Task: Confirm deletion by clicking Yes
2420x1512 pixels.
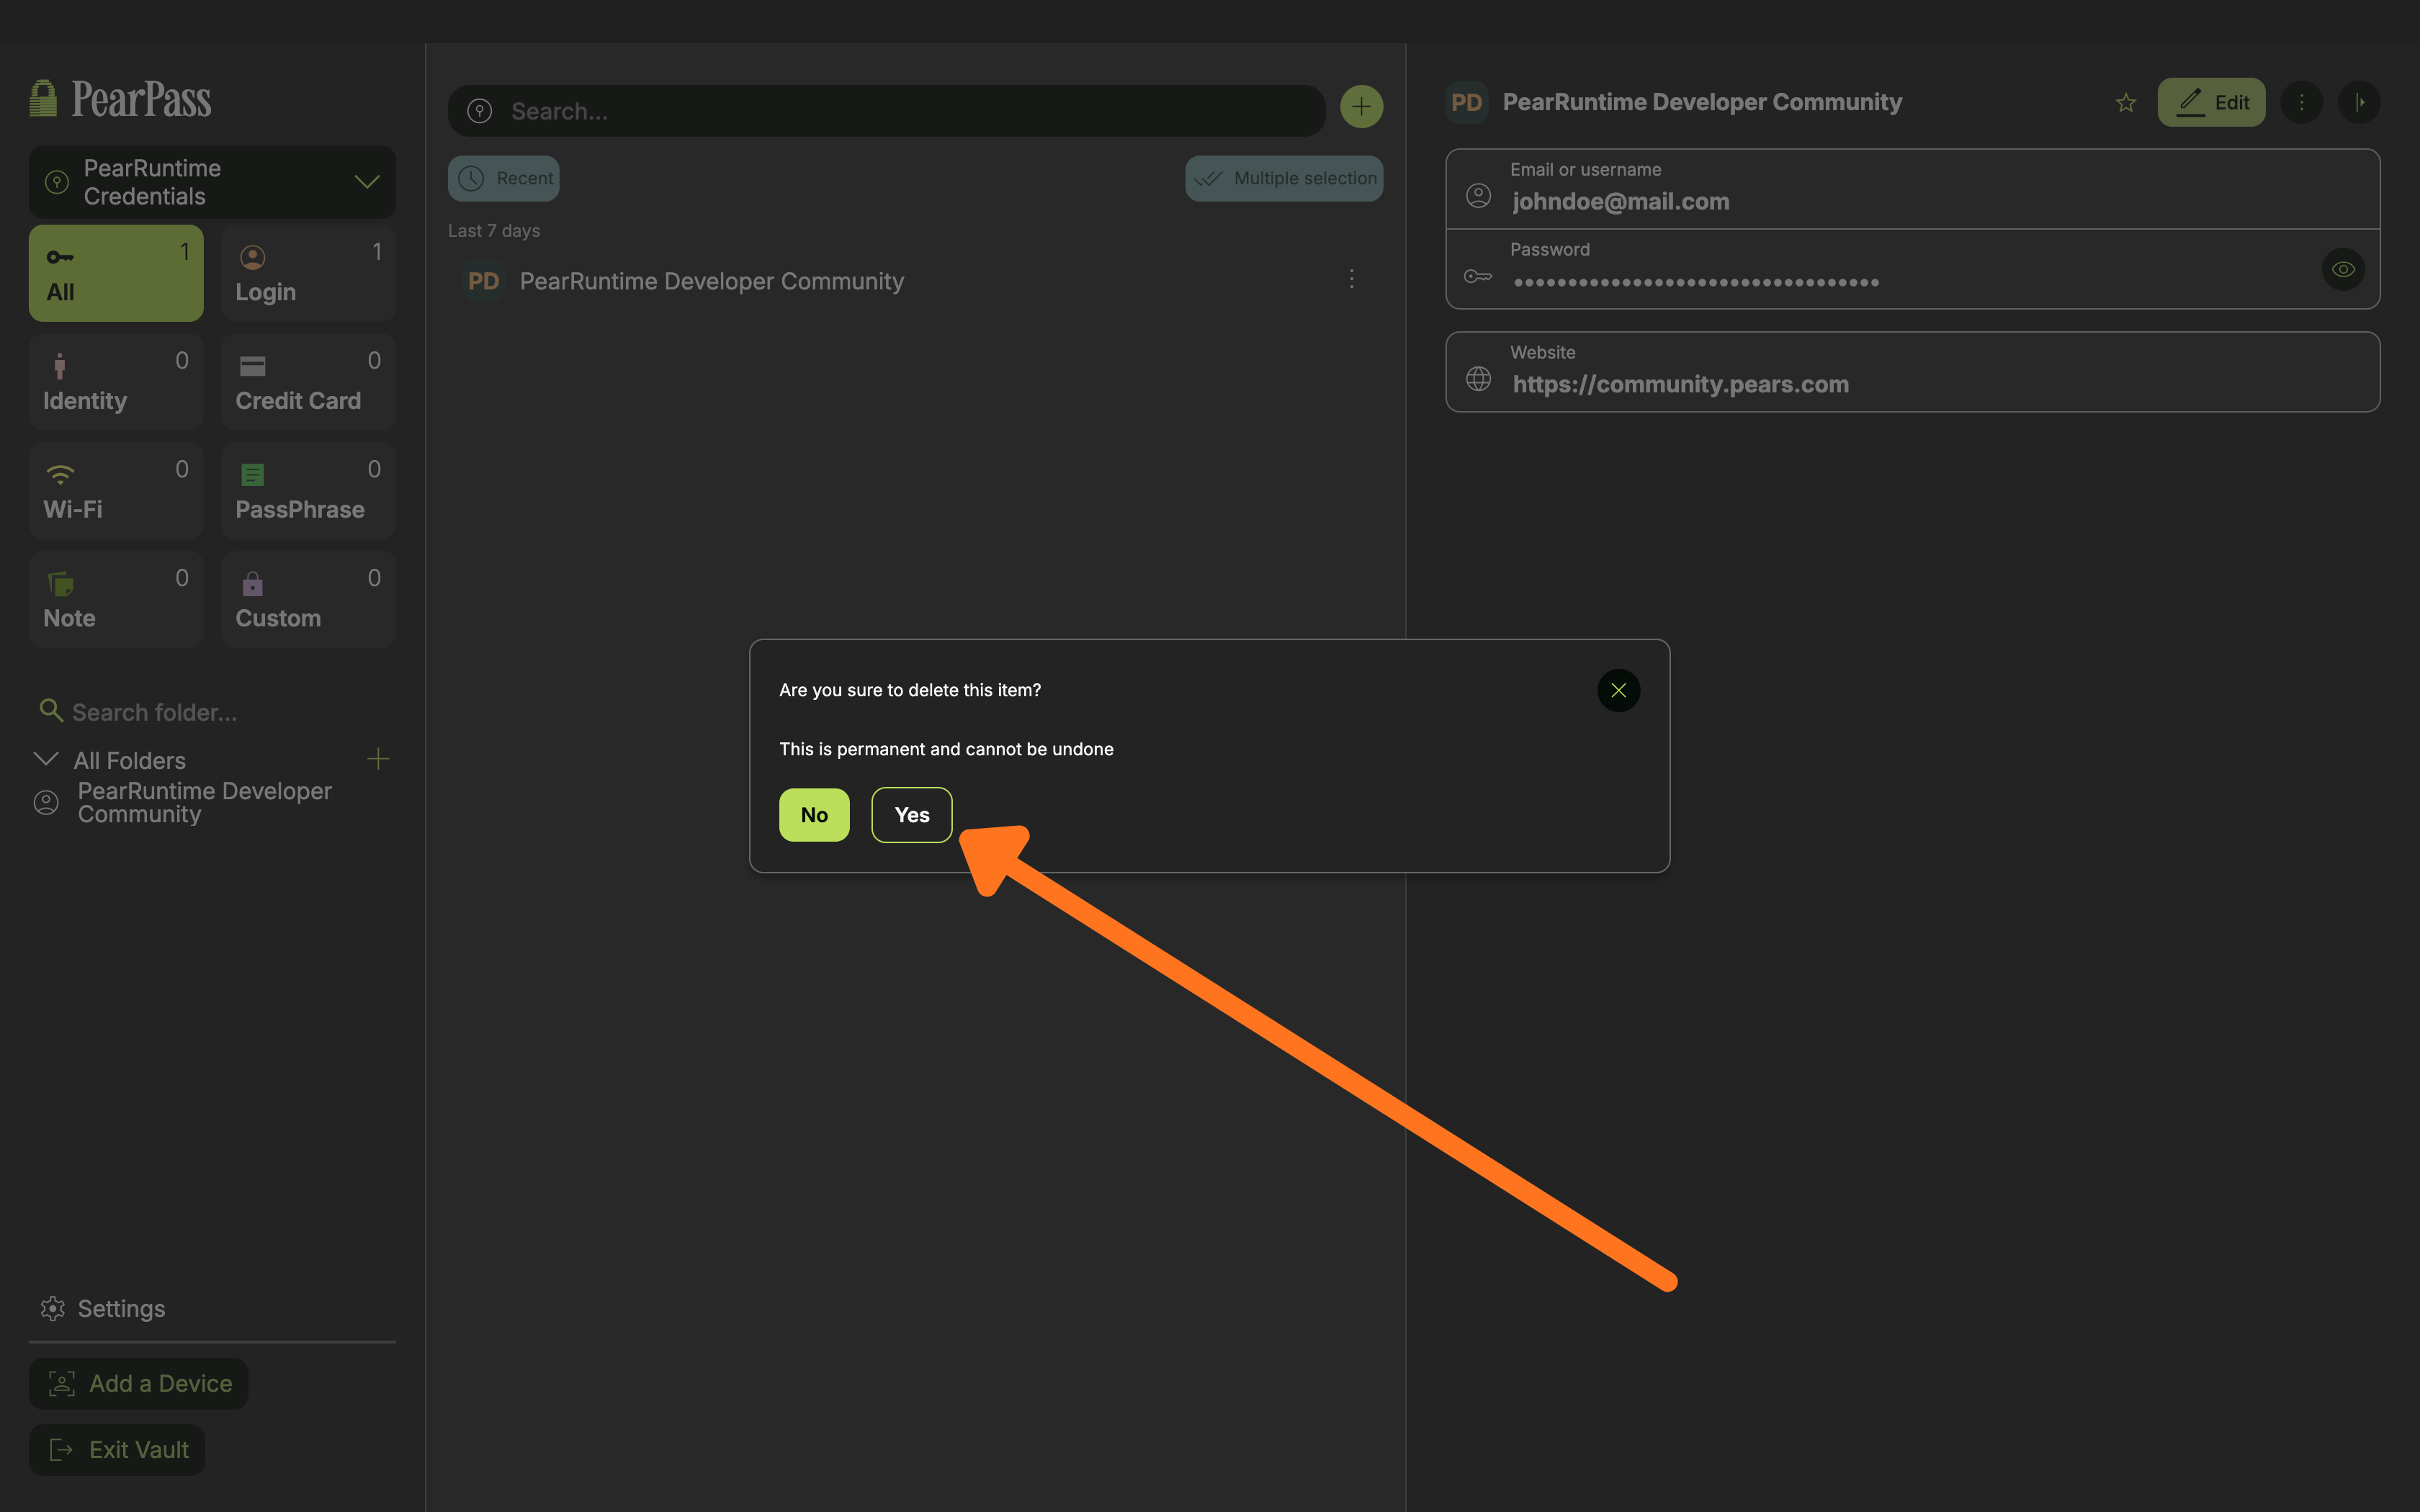Action: click(x=911, y=815)
